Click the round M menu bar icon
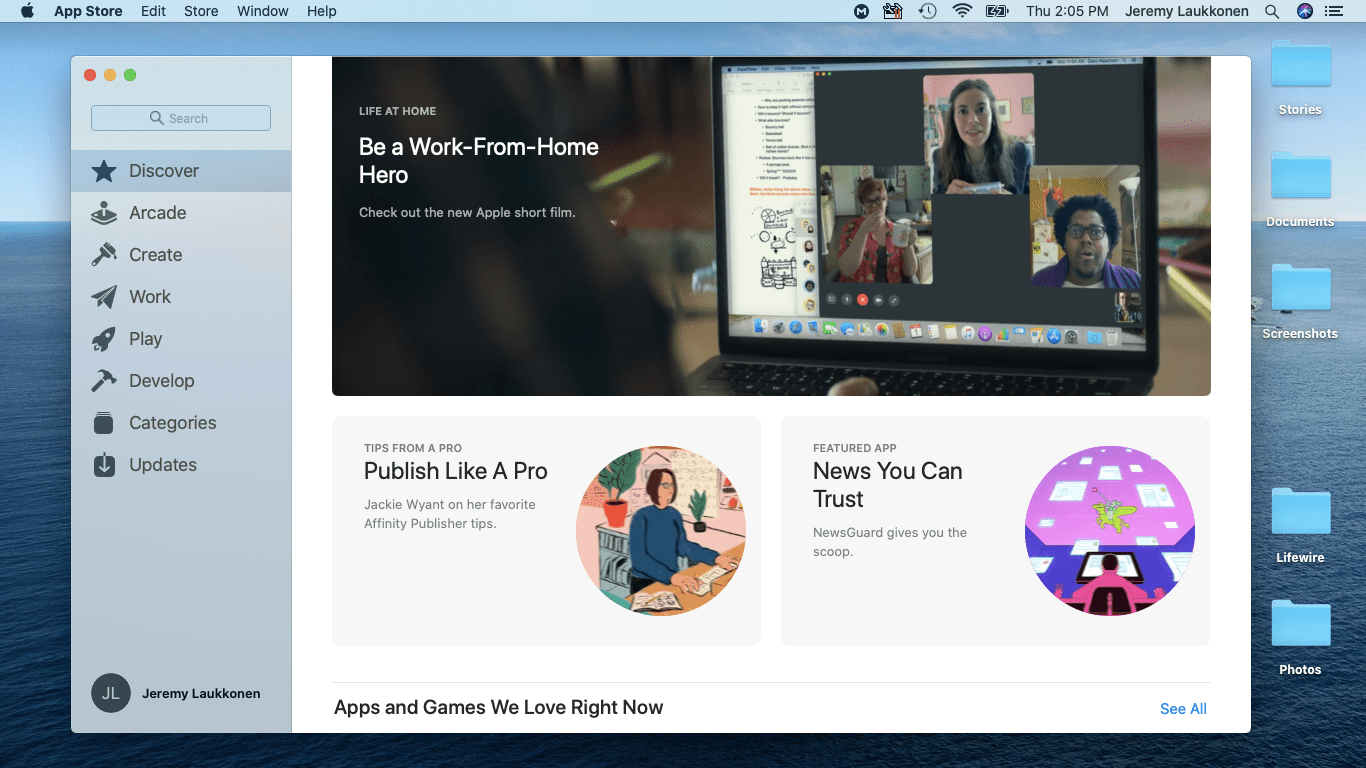The width and height of the screenshot is (1366, 768). coord(861,11)
